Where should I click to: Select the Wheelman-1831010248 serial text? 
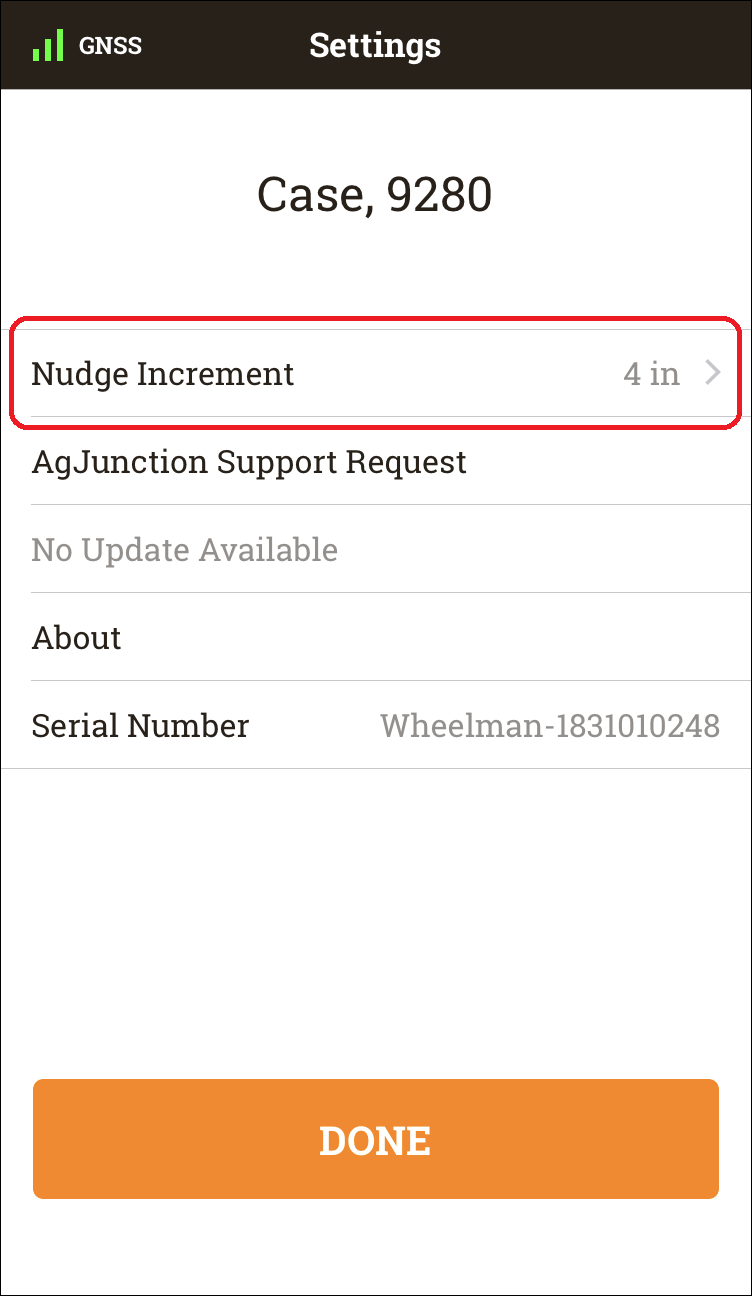point(550,725)
